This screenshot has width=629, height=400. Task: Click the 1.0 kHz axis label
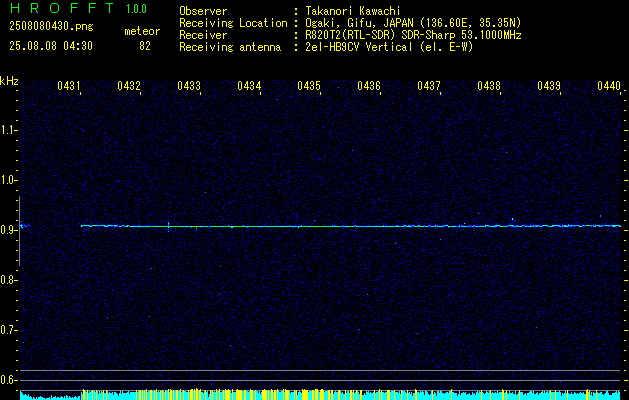click(x=8, y=180)
